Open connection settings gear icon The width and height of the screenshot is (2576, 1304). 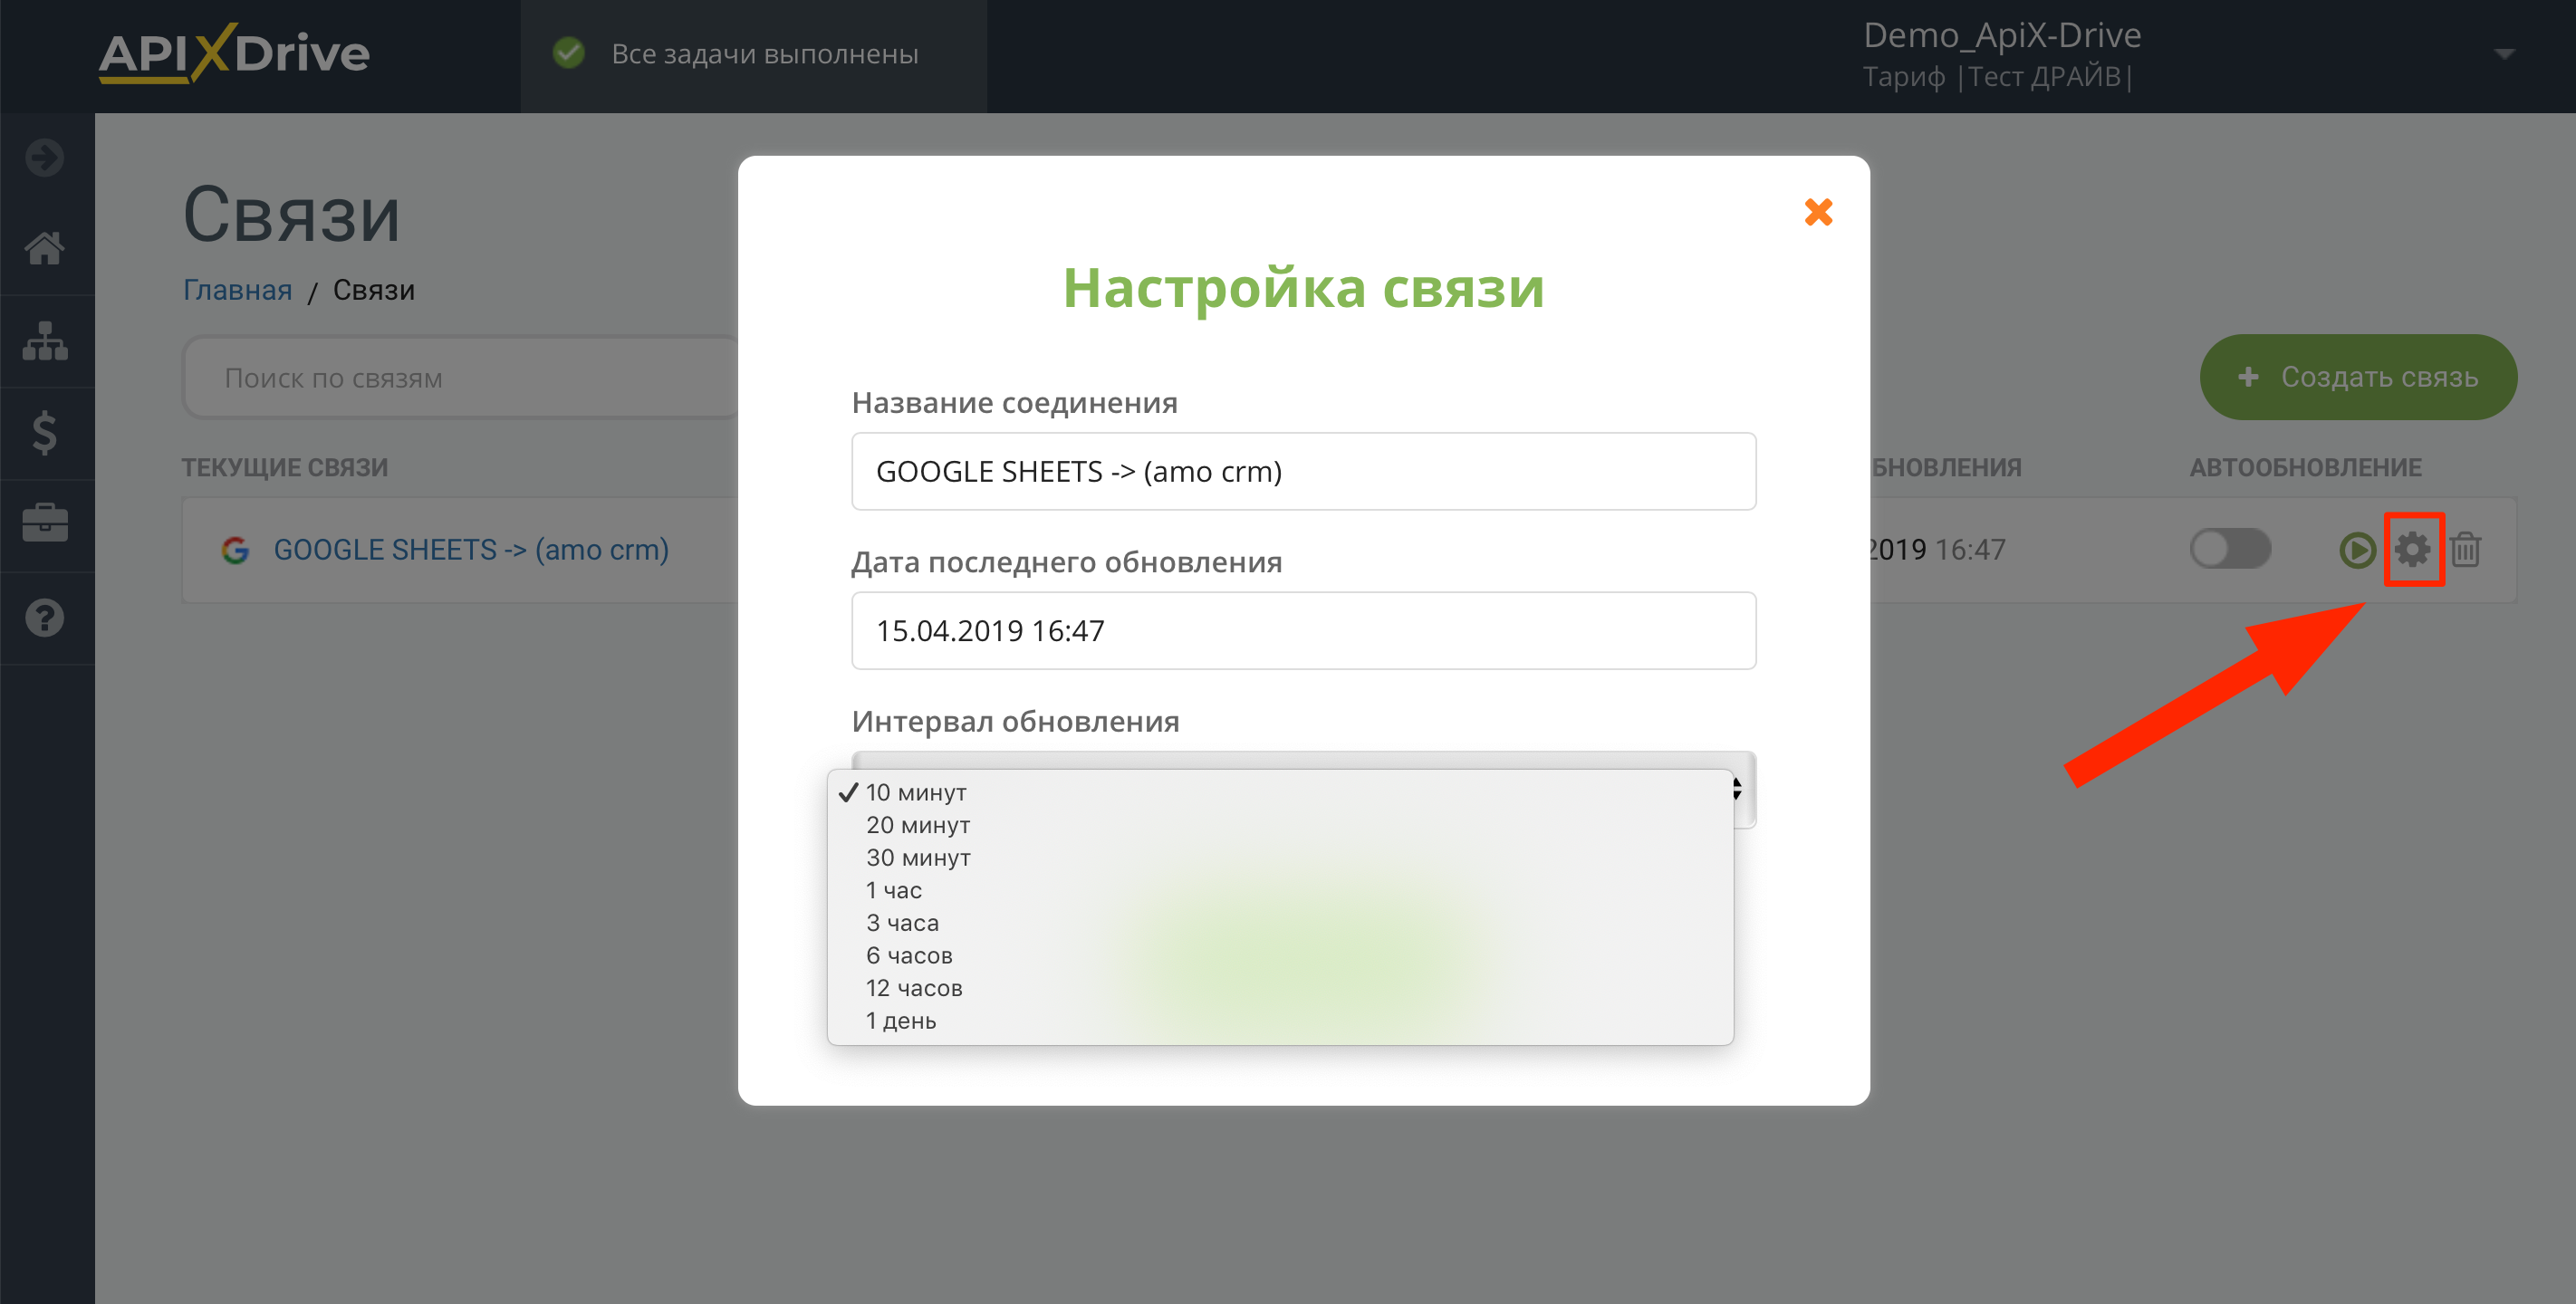(2412, 549)
